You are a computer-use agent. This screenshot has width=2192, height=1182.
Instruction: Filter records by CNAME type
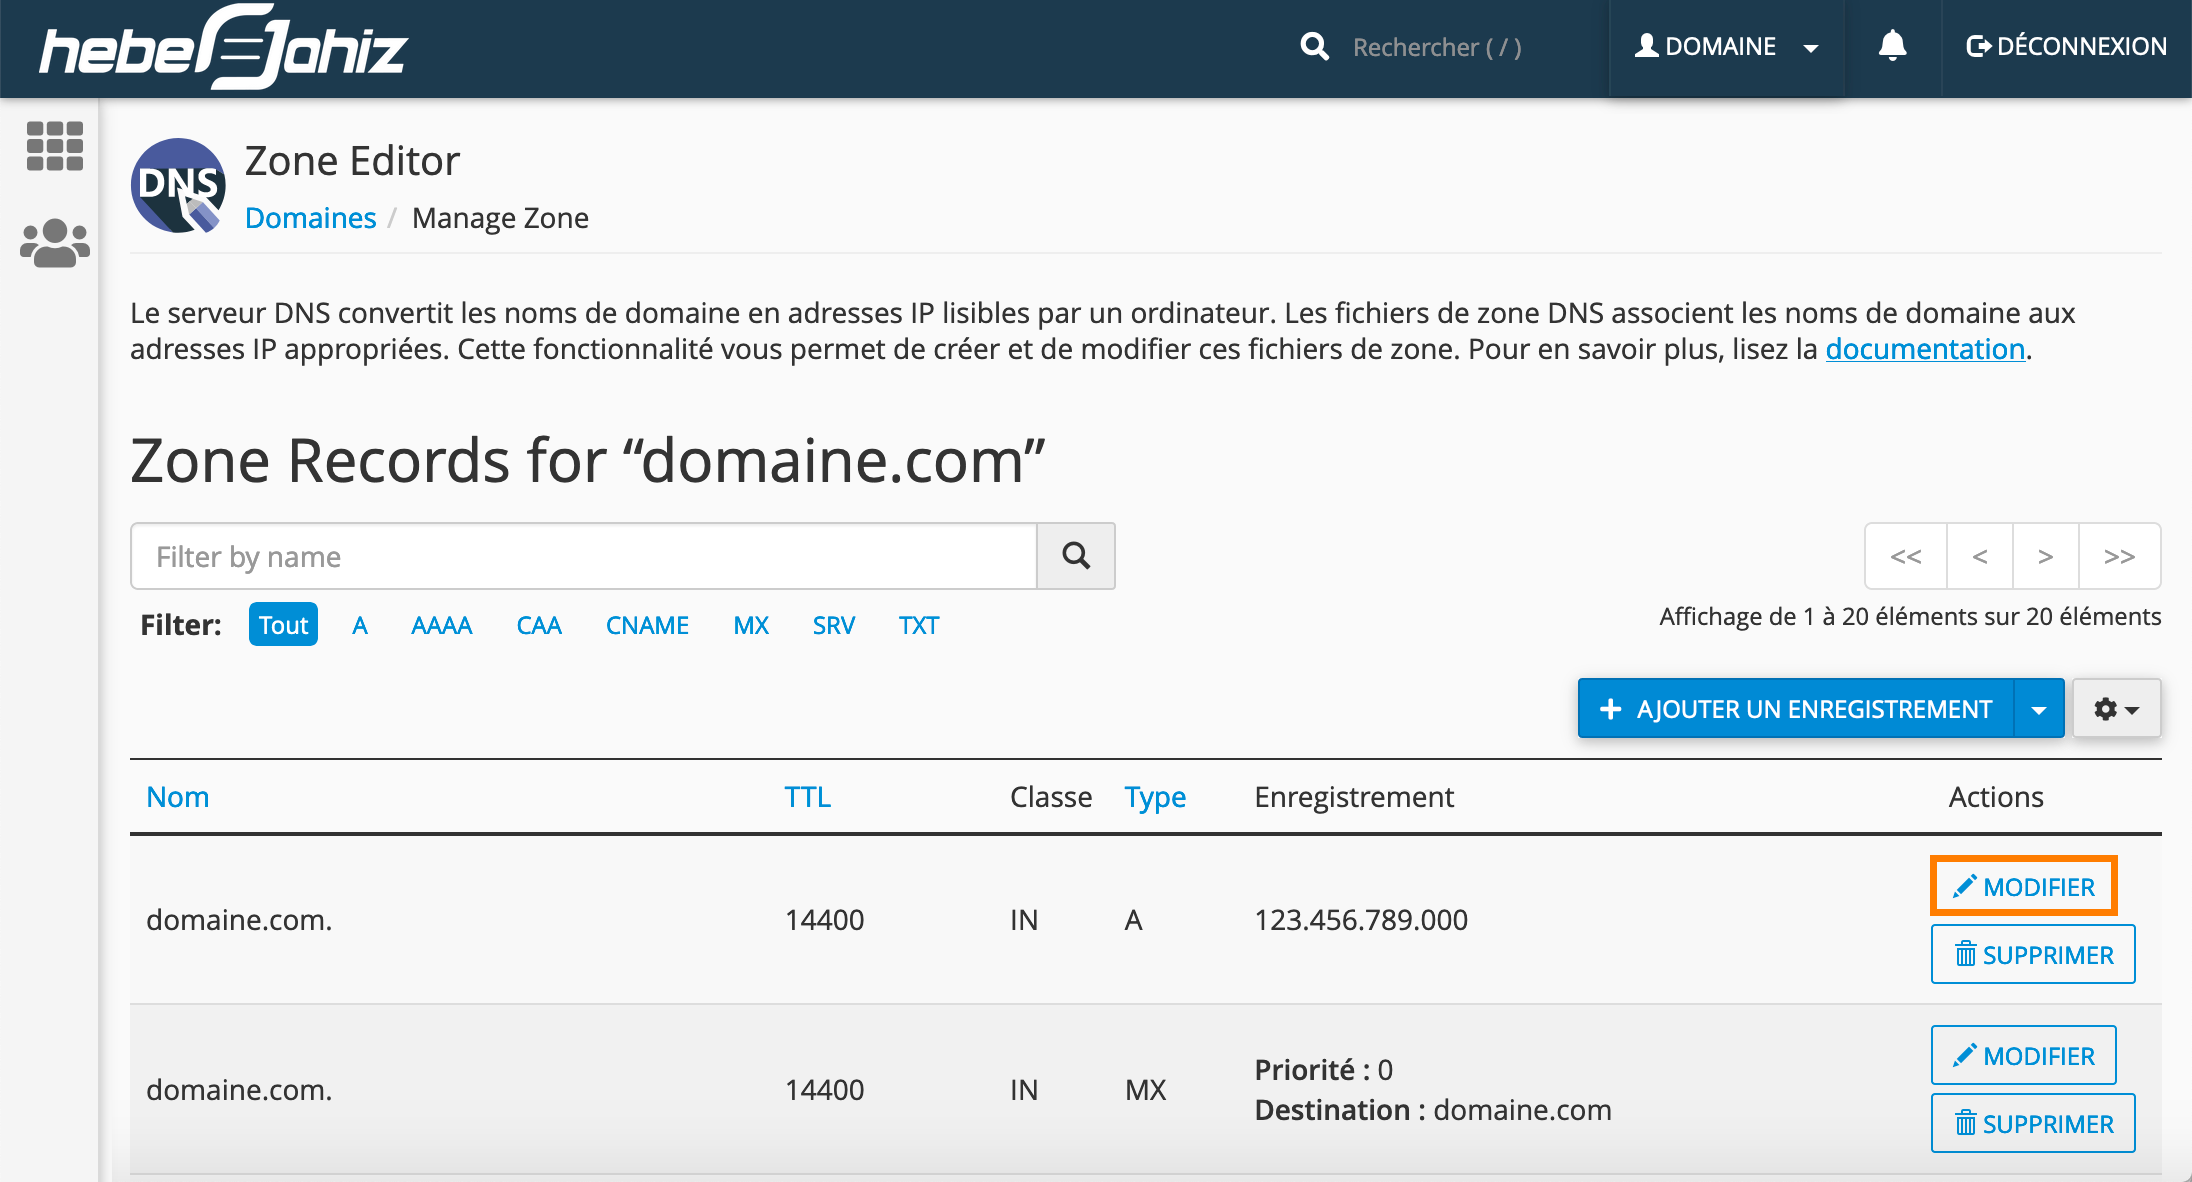pyautogui.click(x=647, y=625)
